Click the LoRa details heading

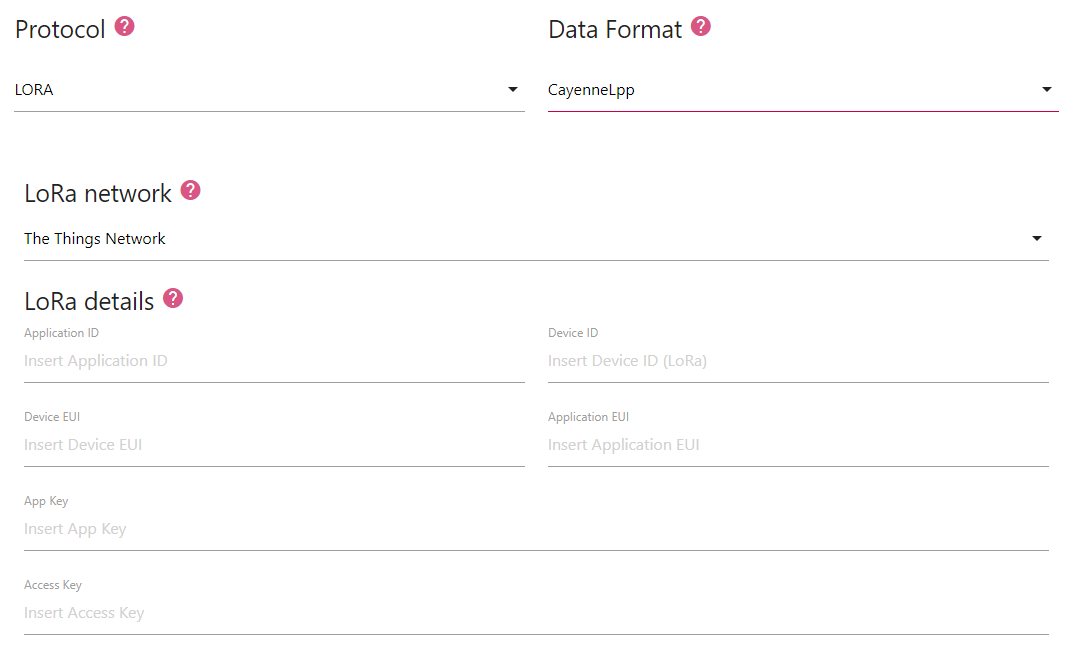(89, 301)
